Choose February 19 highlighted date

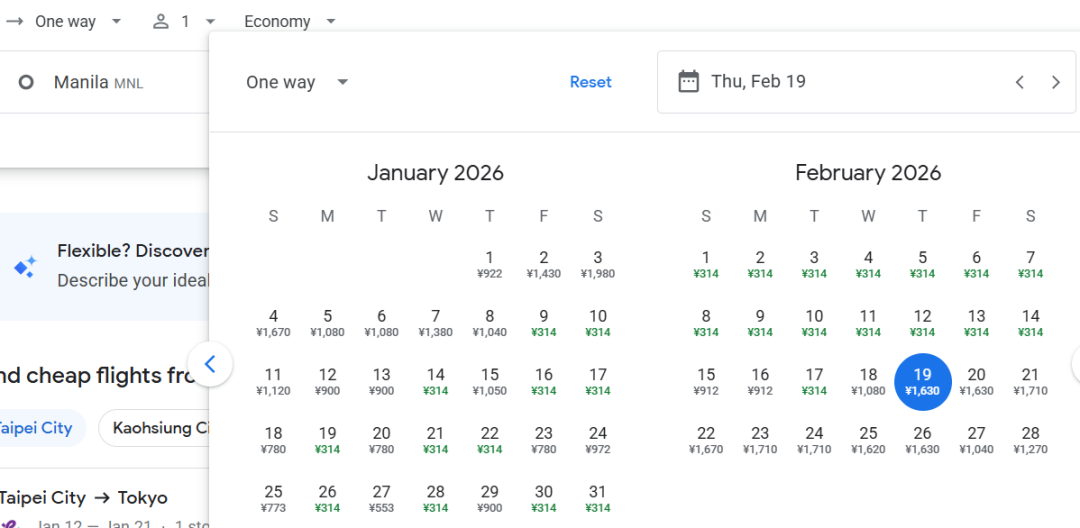pos(922,381)
